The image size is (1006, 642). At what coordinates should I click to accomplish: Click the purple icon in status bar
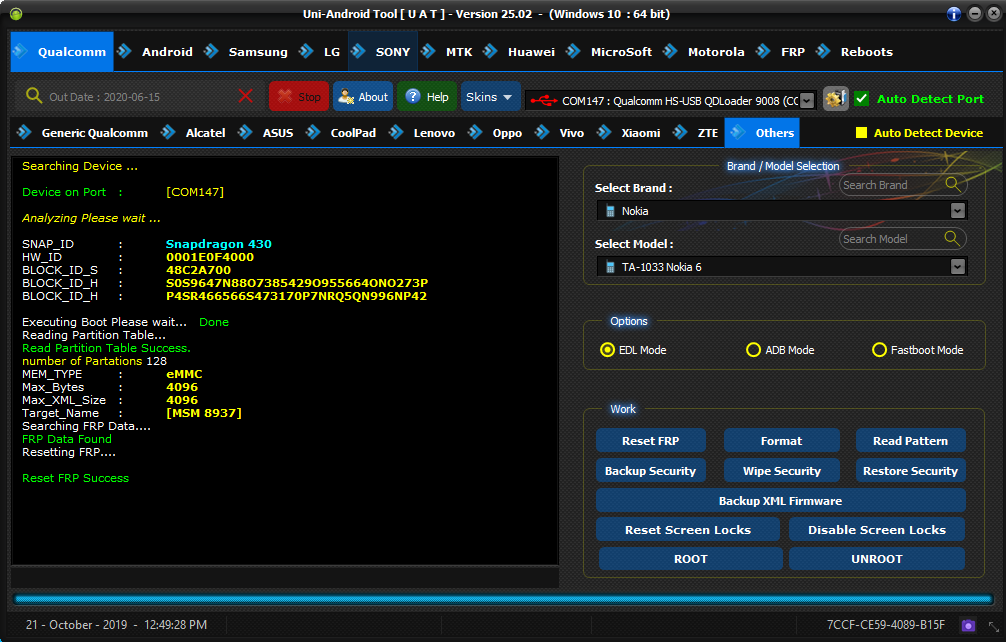(x=968, y=625)
